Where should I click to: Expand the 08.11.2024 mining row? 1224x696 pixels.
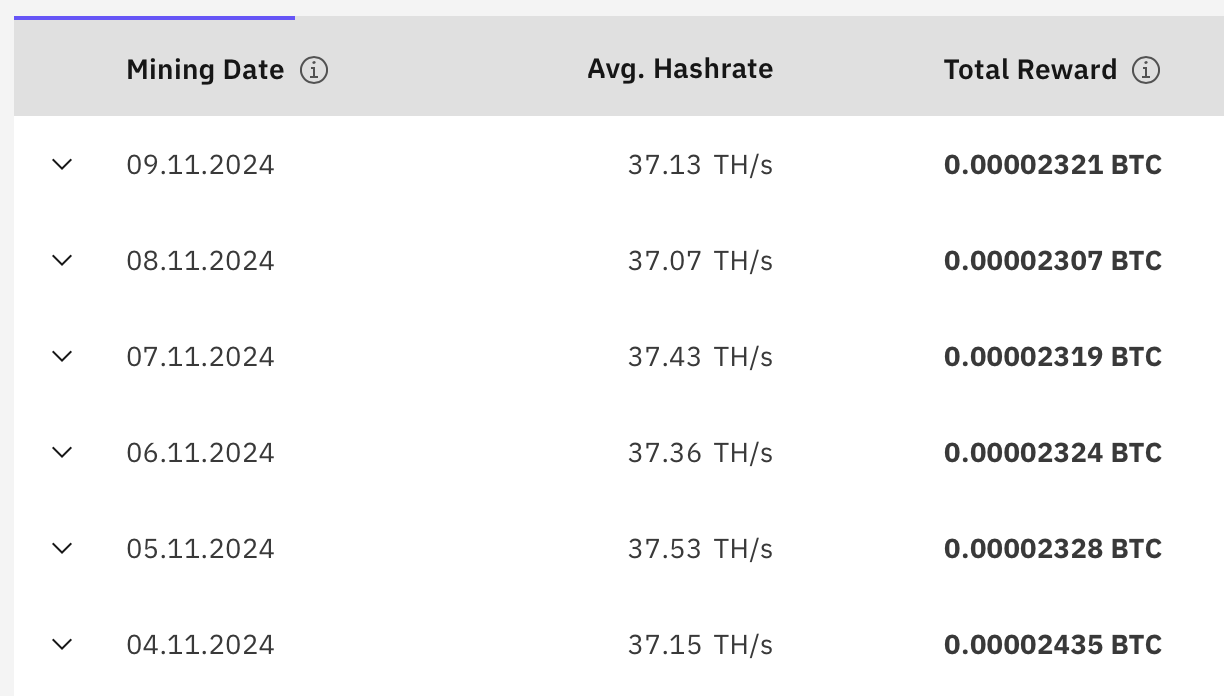[62, 260]
